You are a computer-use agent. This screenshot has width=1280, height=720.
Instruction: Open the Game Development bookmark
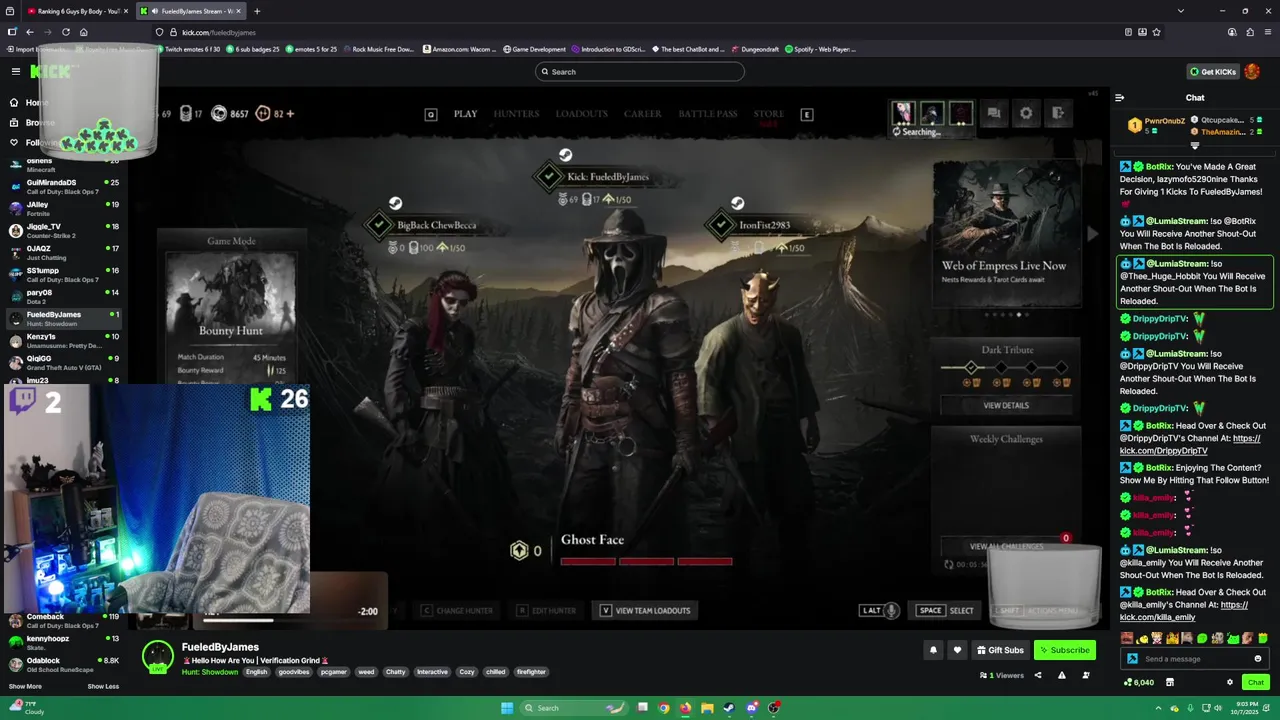[535, 49]
